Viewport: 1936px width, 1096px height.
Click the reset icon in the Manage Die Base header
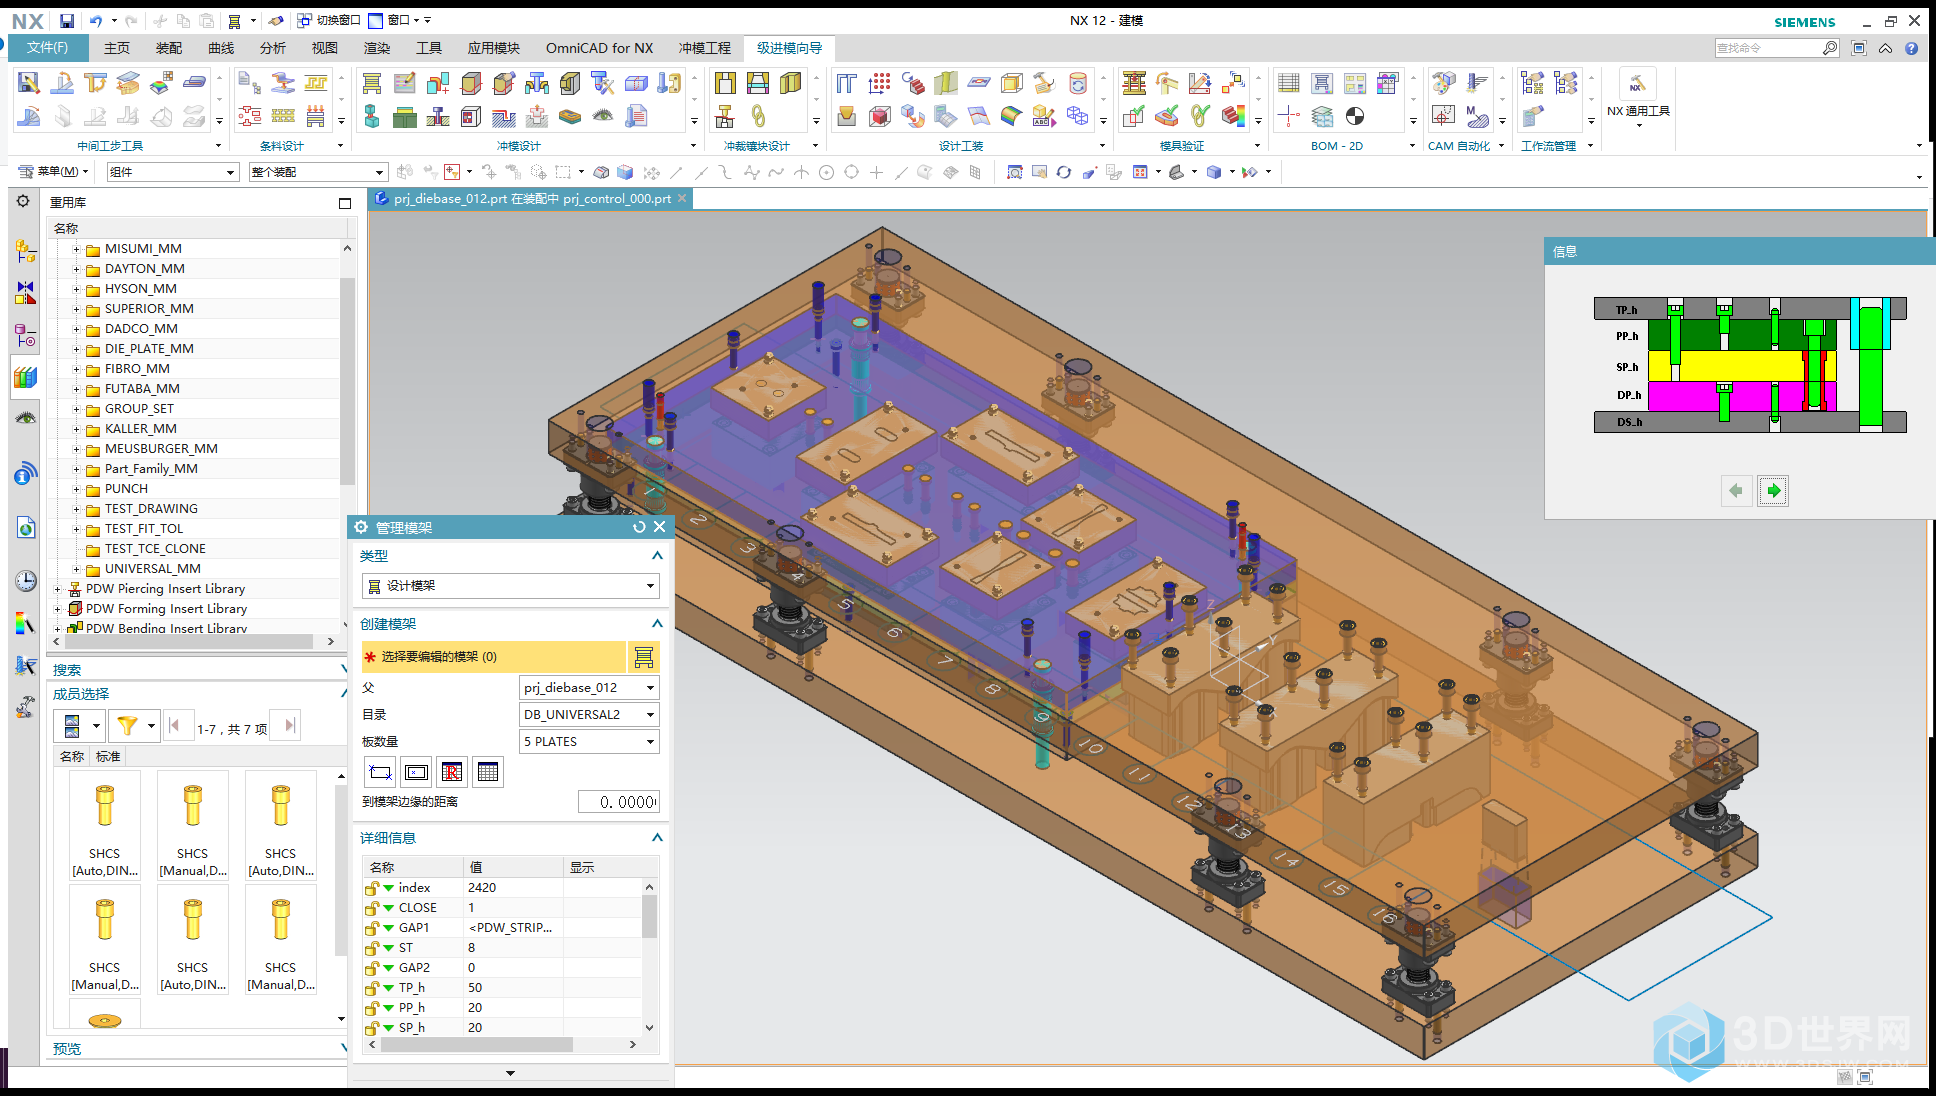pos(639,527)
